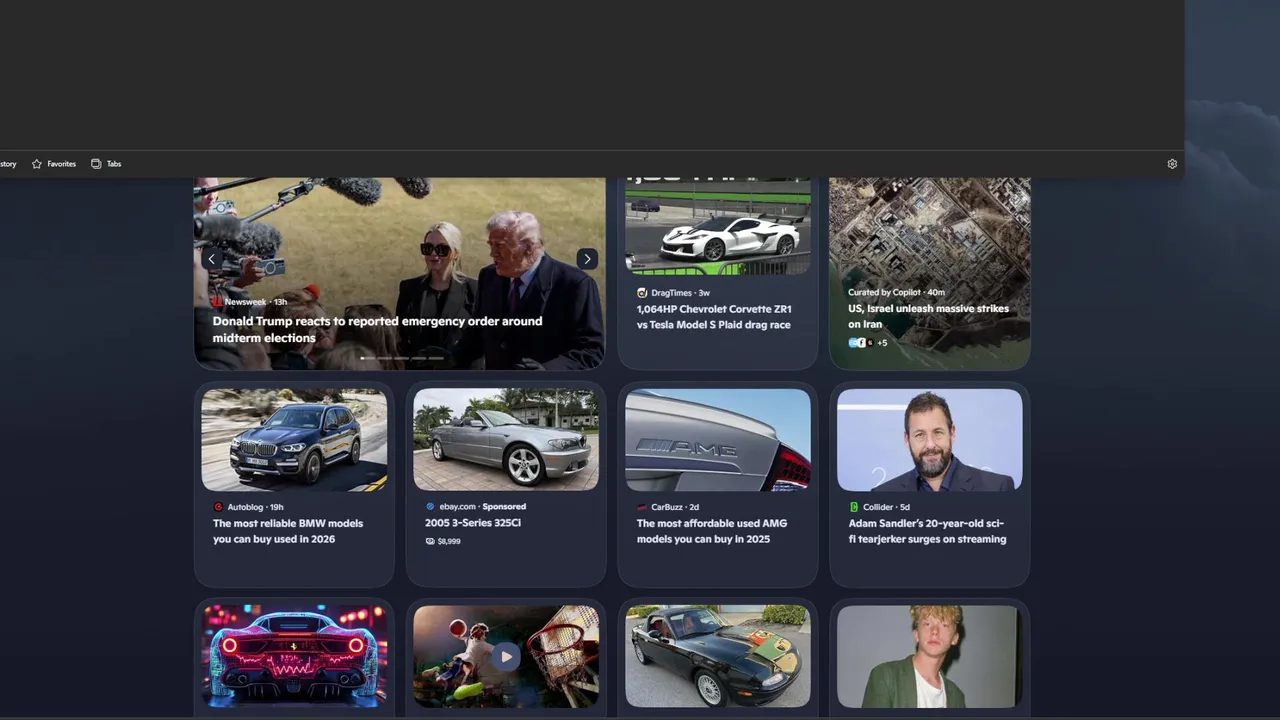The image size is (1280, 720).
Task: Click the 'Autoblog · 19h' label
Action: (x=255, y=507)
